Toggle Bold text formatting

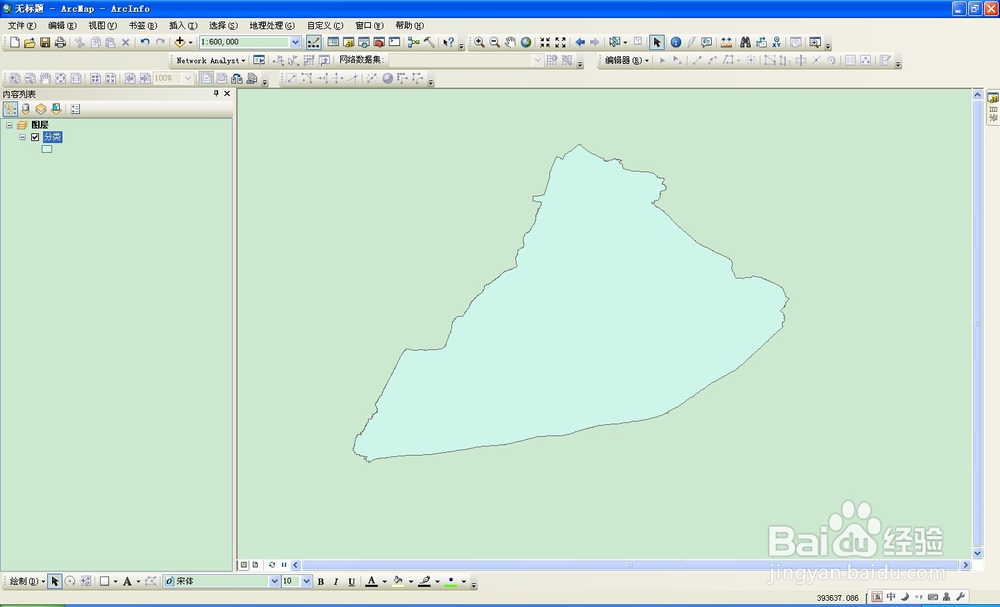click(321, 581)
